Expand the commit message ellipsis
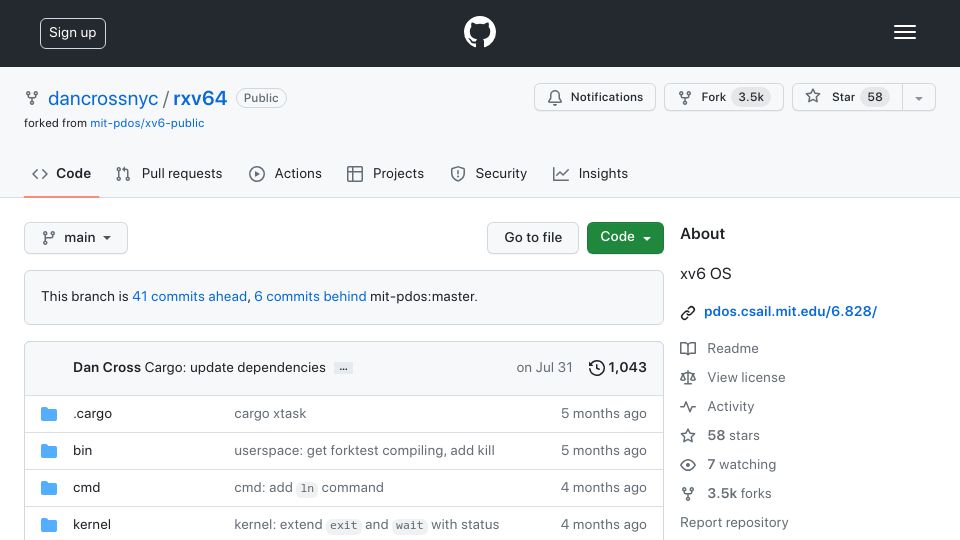960x540 pixels. pyautogui.click(x=343, y=368)
